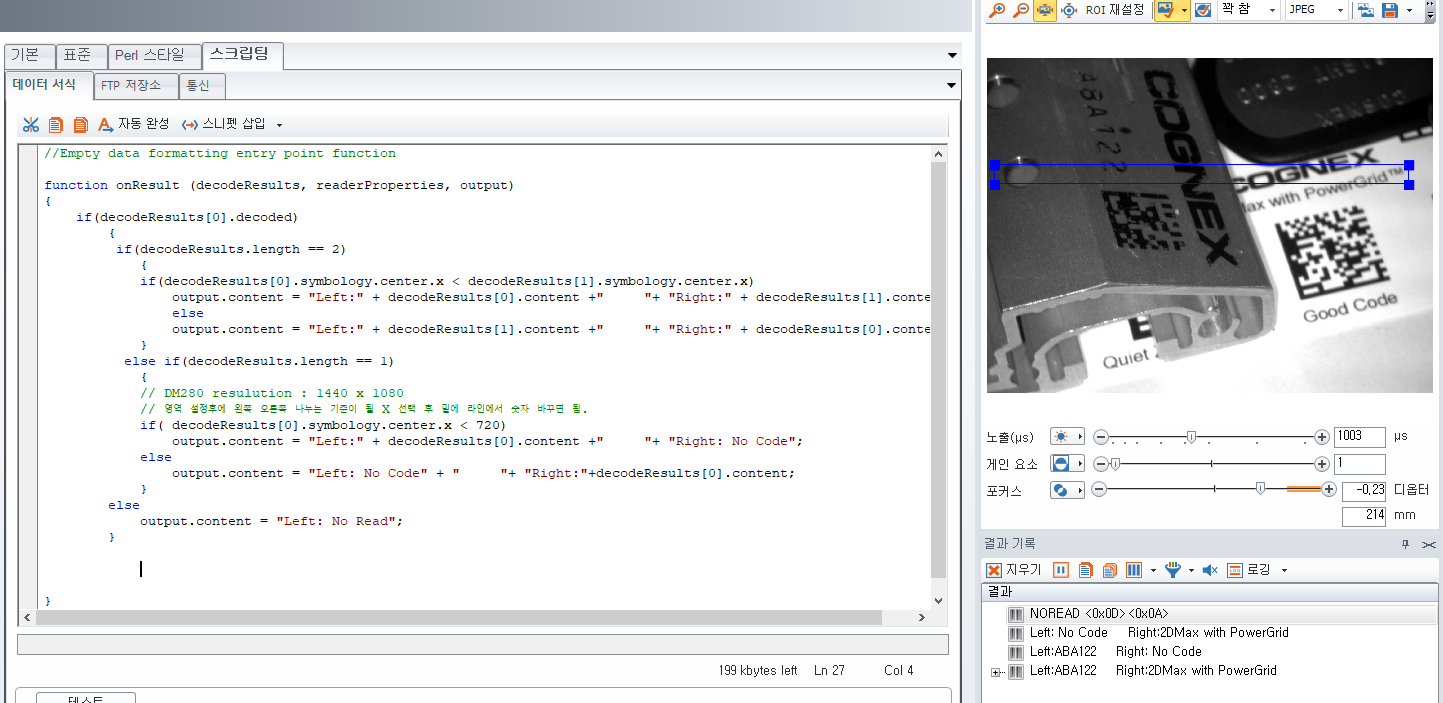Click the copy all results icon

tap(1109, 570)
